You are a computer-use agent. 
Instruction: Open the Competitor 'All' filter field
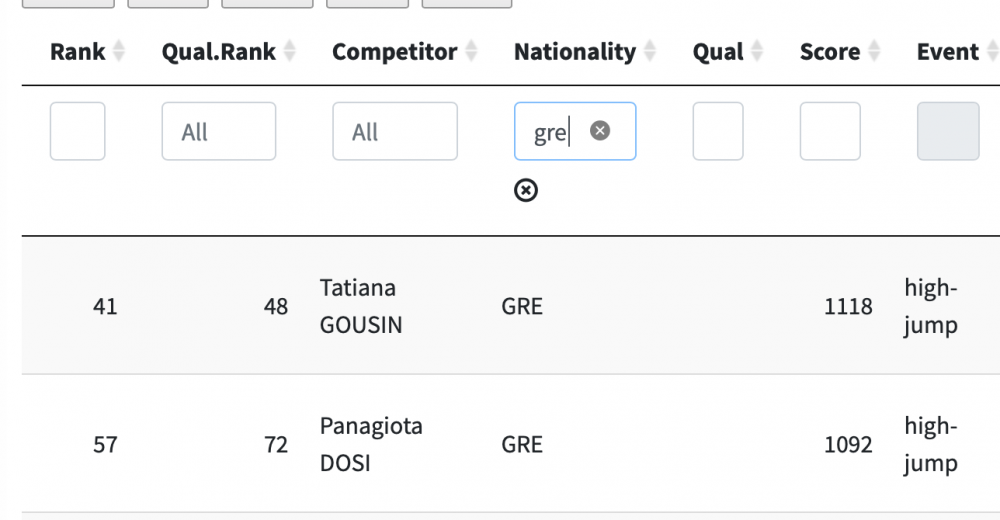point(394,131)
